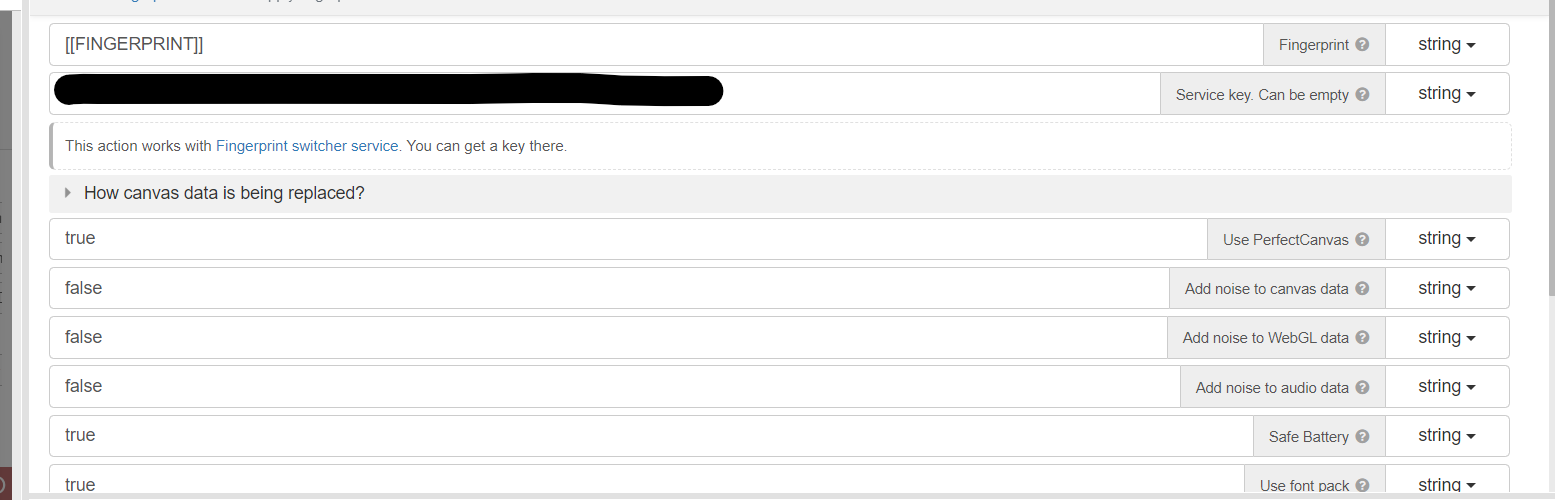Viewport: 1555px width, 500px height.
Task: Click the WebGL noise help icon
Action: (x=1363, y=338)
